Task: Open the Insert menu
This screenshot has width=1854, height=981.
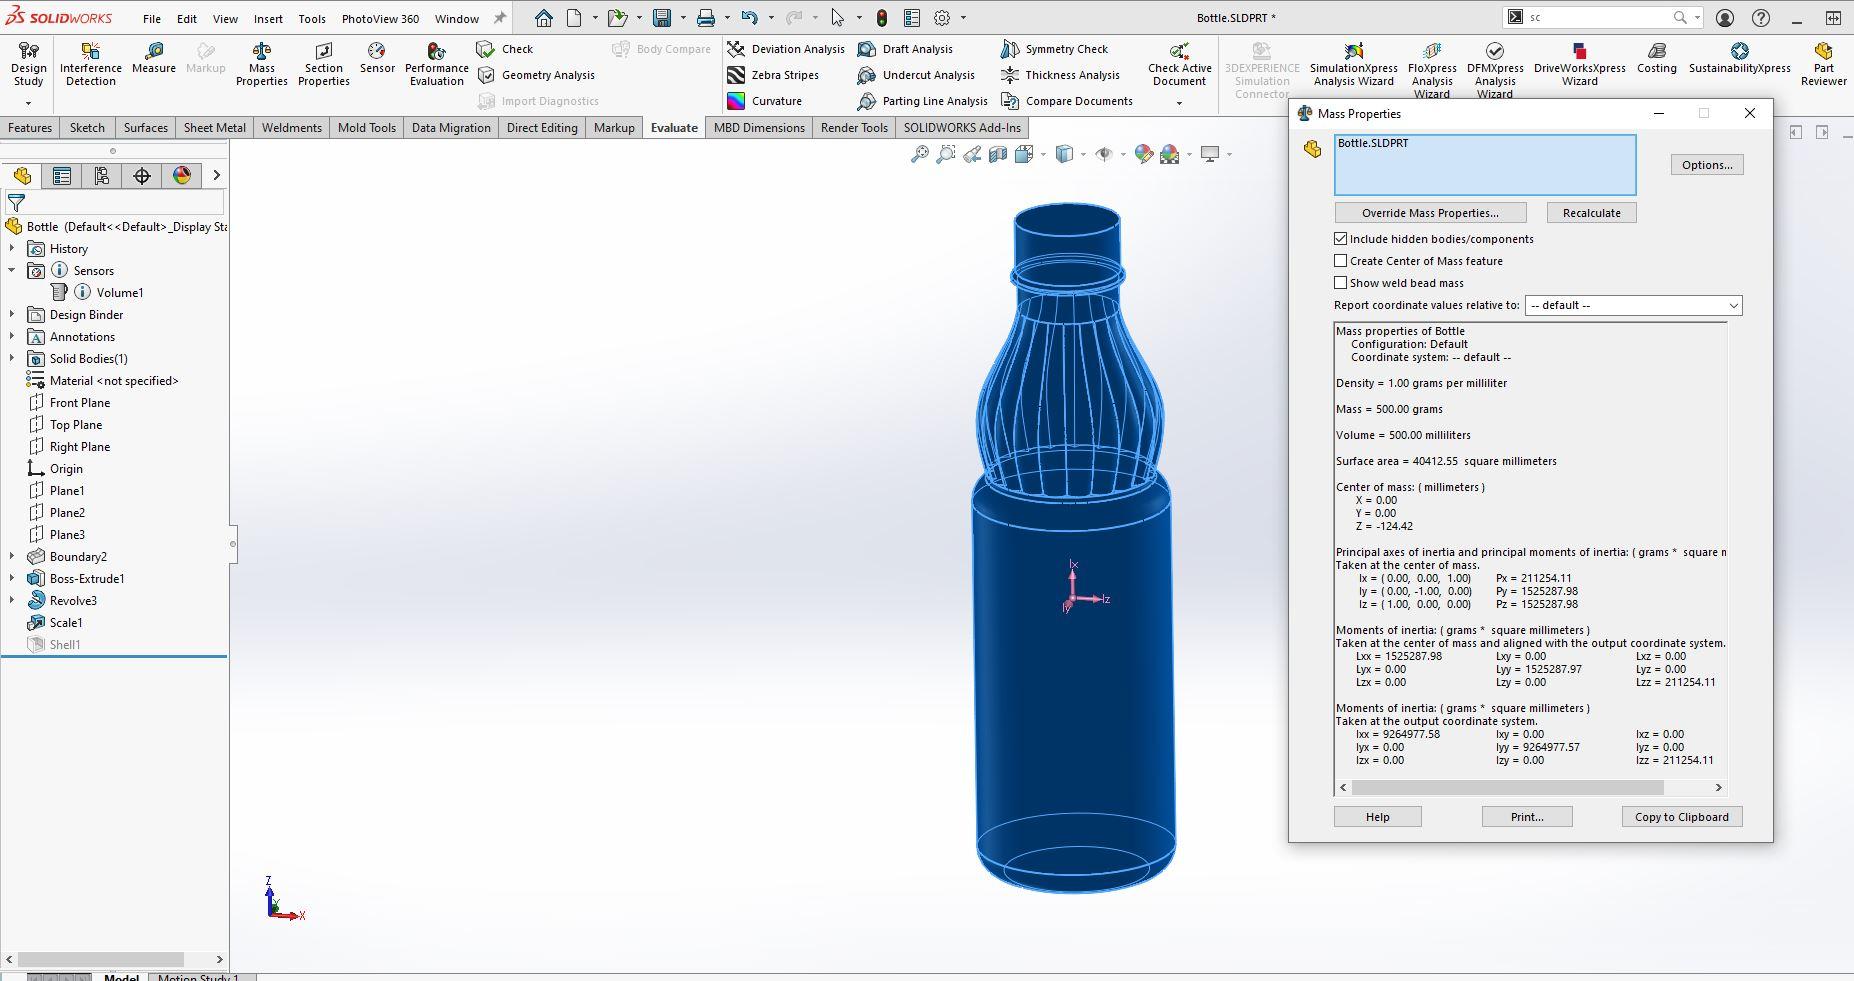Action: coord(268,18)
